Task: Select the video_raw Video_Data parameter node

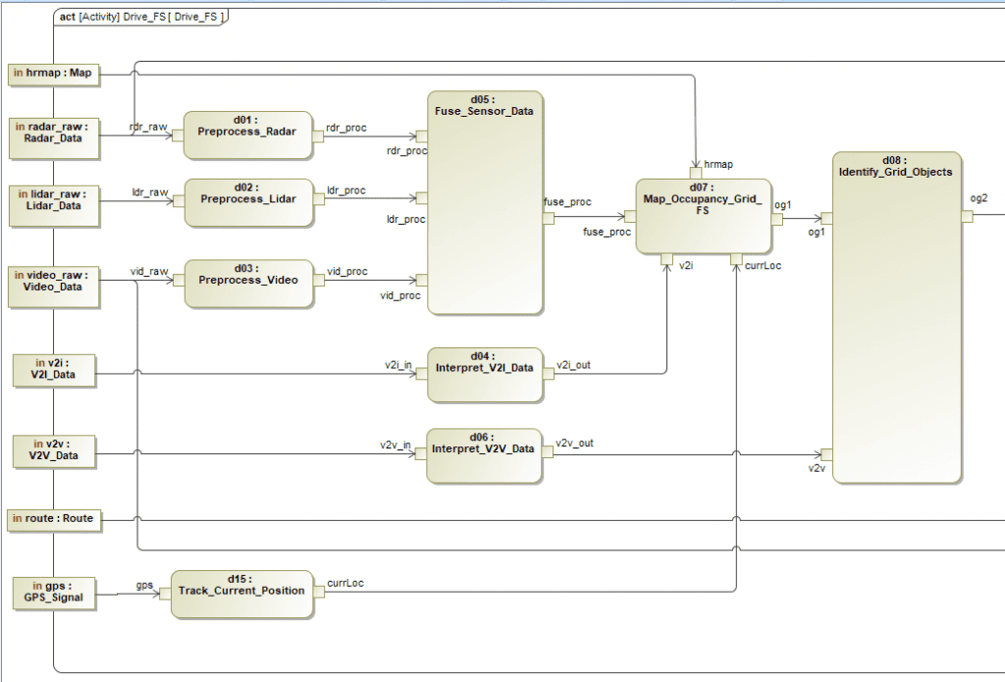Action: click(54, 286)
